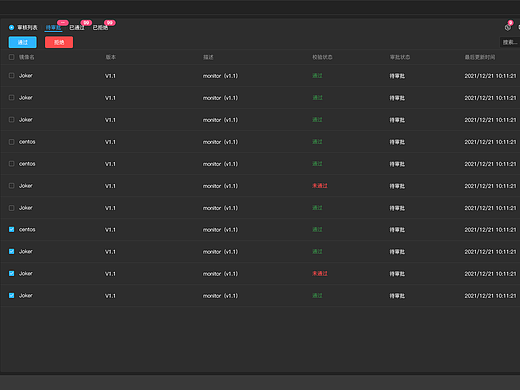Click the 待审批 status in the bottom row
The height and width of the screenshot is (390, 520).
pyautogui.click(x=397, y=296)
